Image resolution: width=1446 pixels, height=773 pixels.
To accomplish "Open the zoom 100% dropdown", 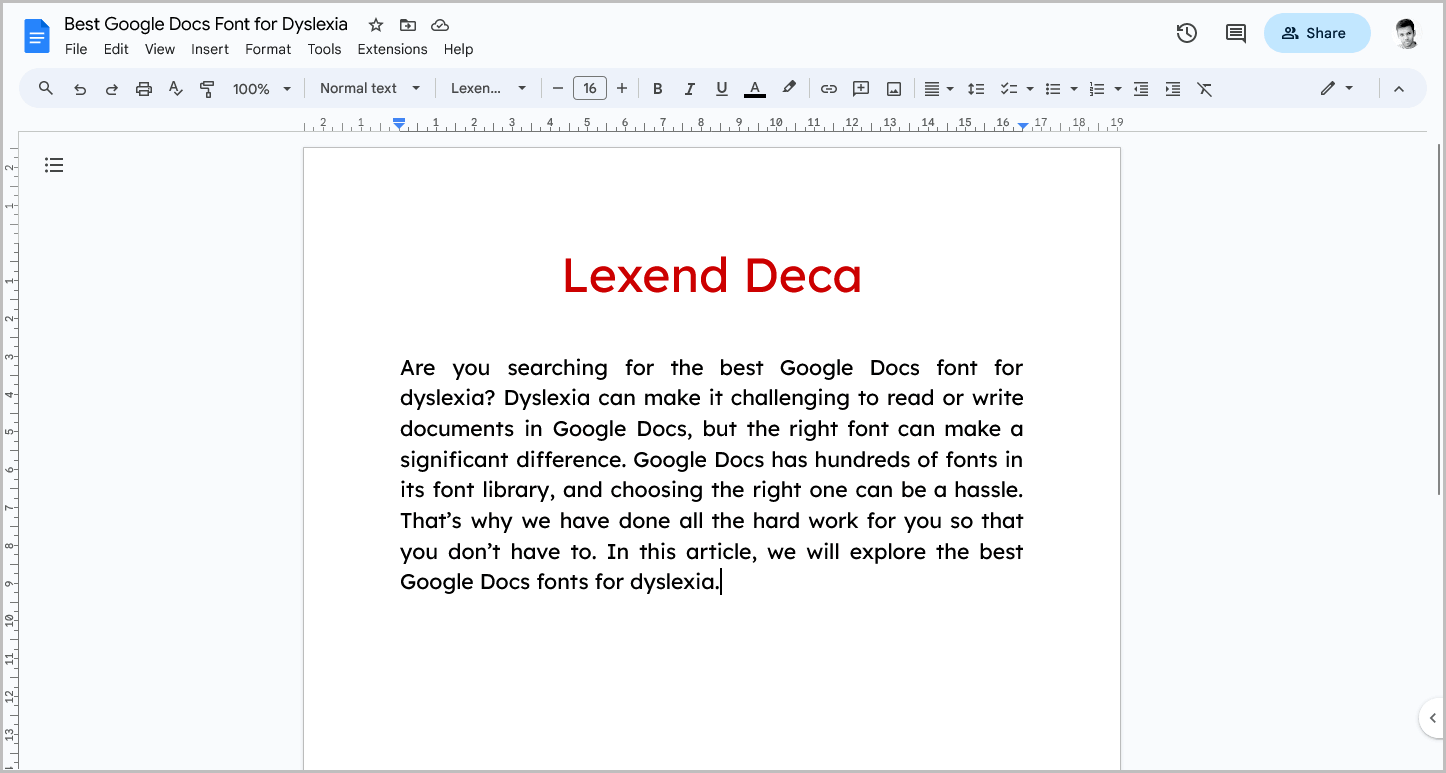I will (262, 89).
